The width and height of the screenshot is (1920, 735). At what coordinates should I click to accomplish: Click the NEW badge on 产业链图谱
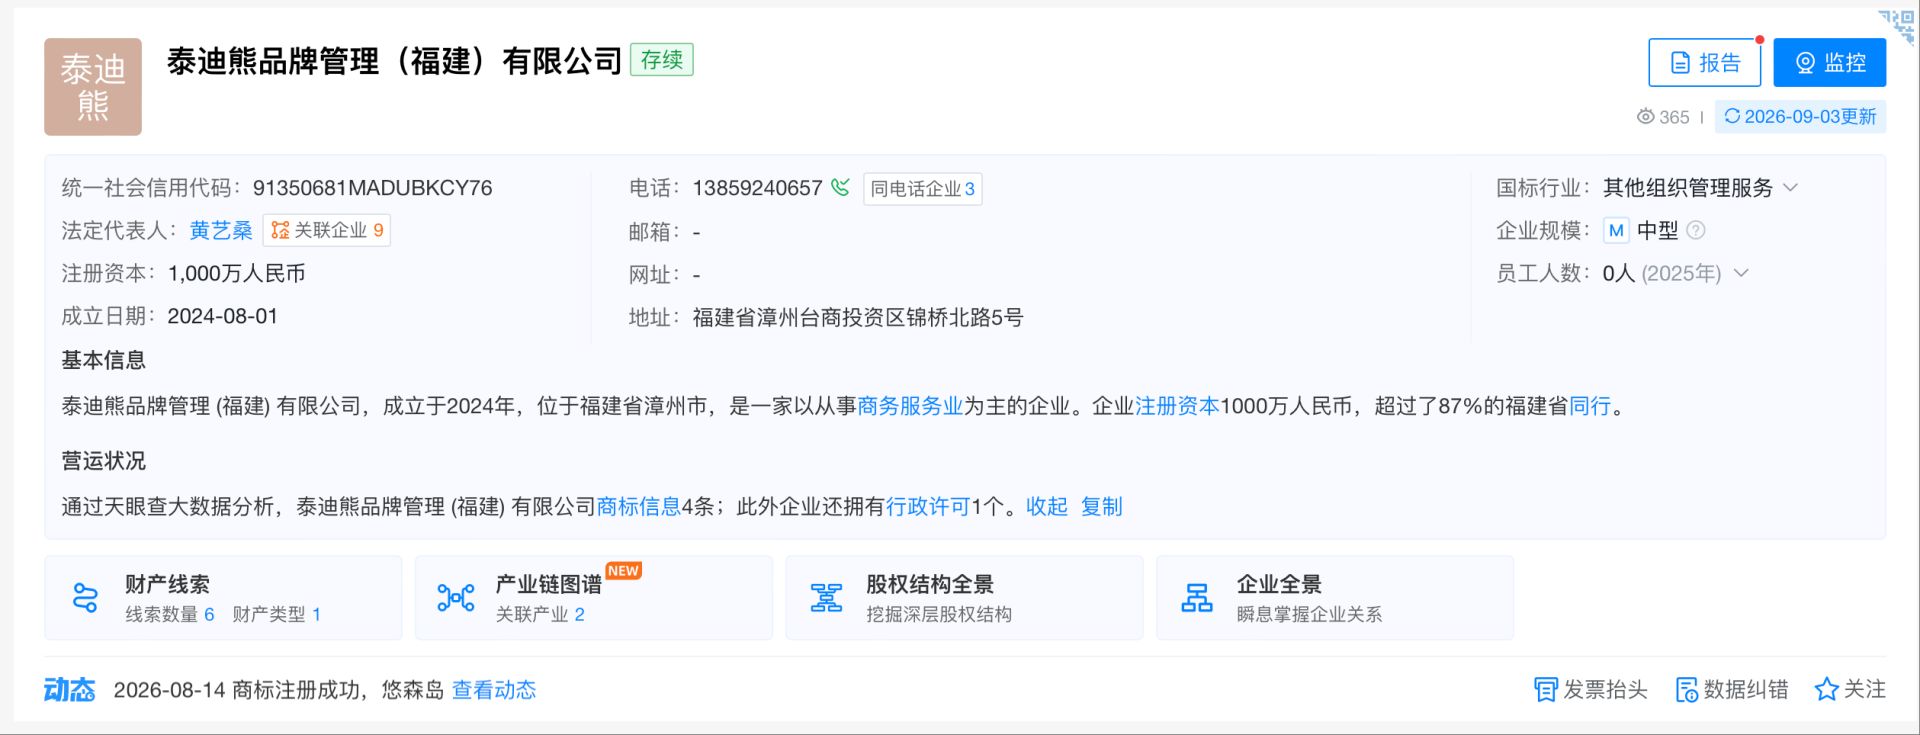coord(623,571)
